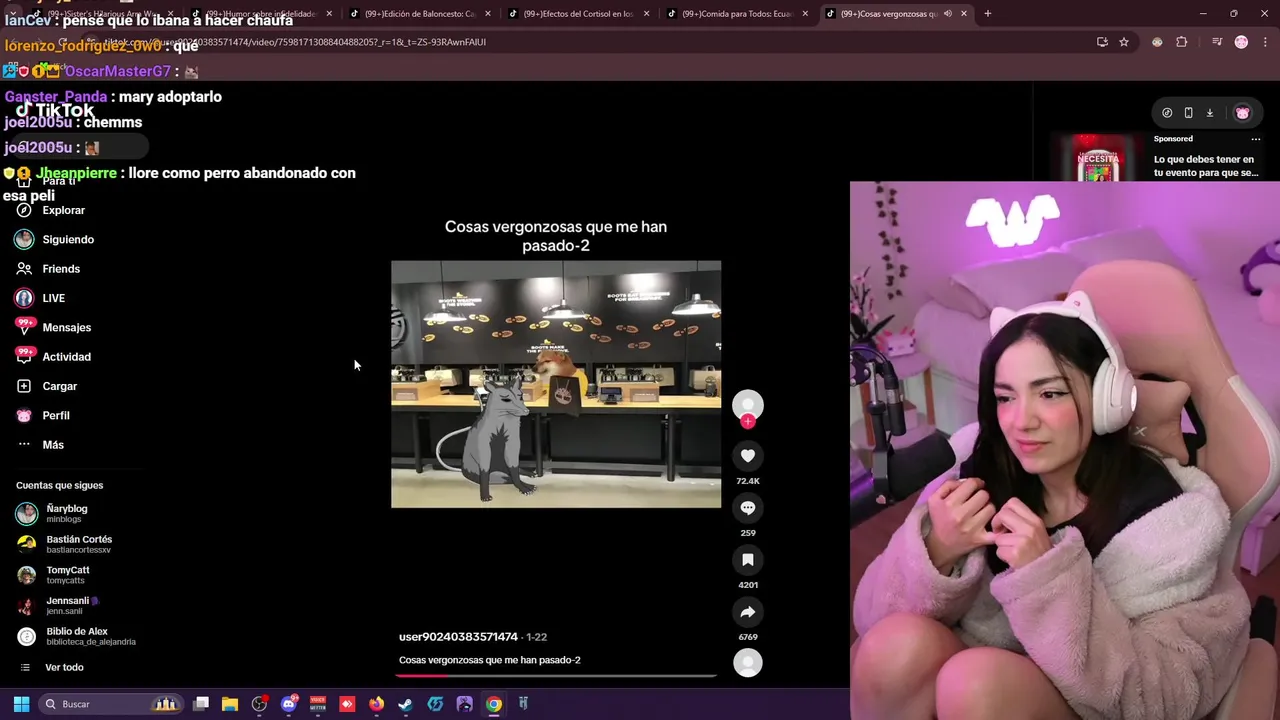Open Discord from taskbar
The width and height of the screenshot is (1280, 720).
tap(289, 704)
